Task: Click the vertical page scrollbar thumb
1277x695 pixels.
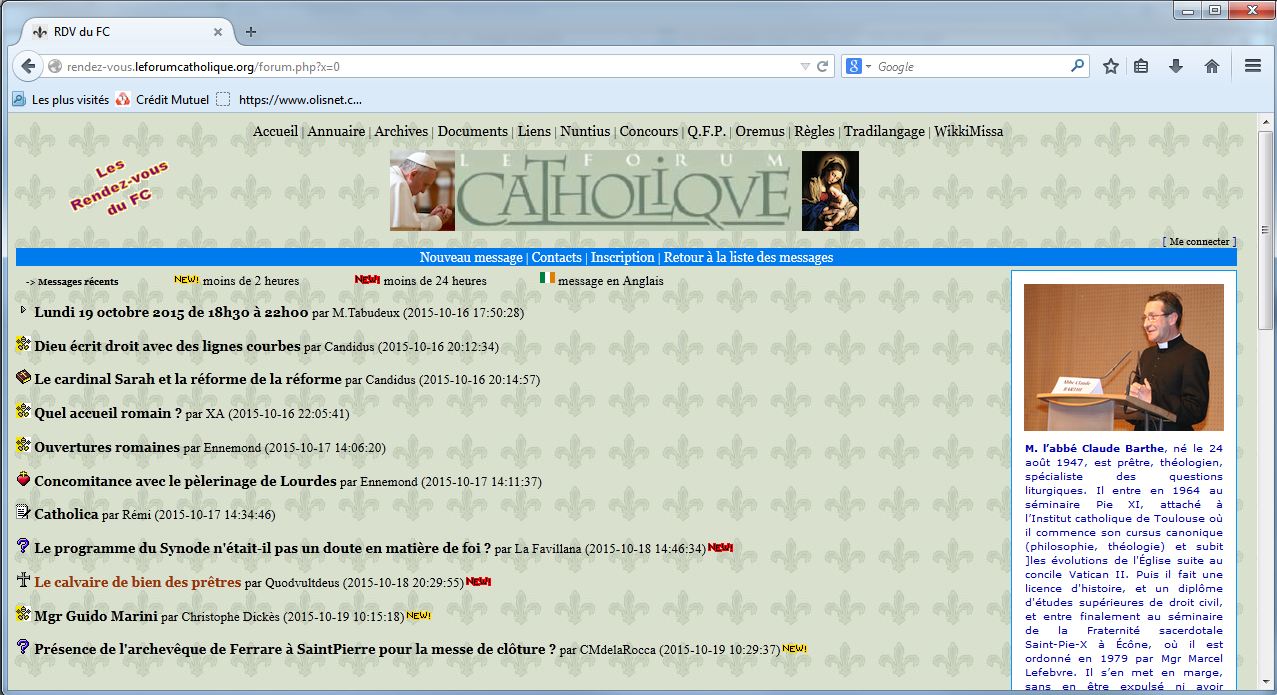Action: point(1266,230)
